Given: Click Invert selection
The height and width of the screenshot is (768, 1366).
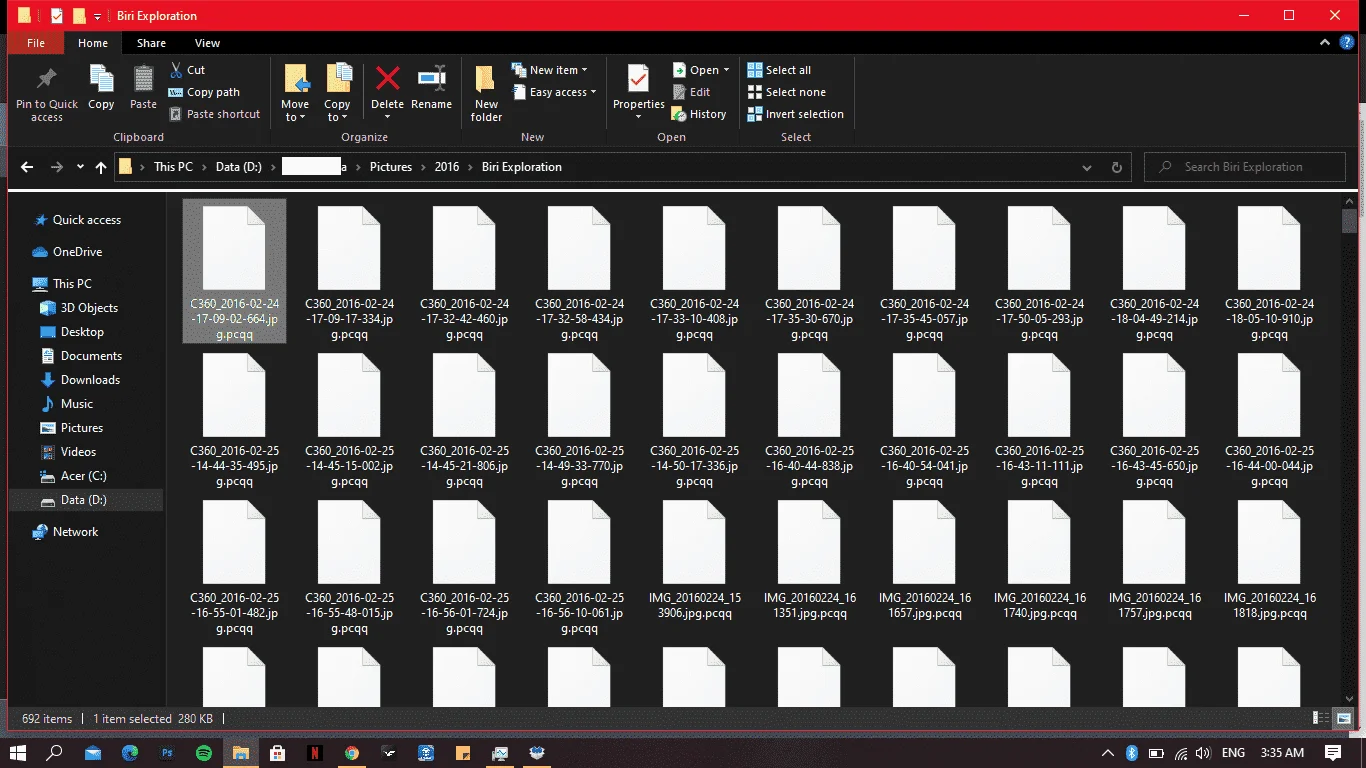Looking at the screenshot, I should click(795, 114).
